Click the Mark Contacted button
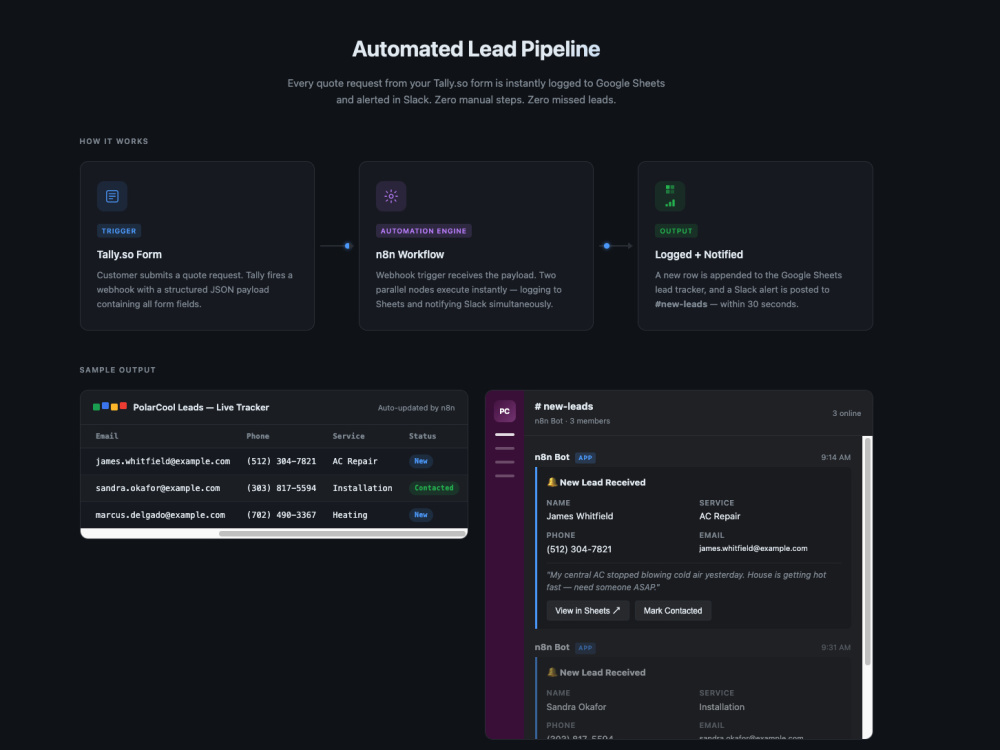The height and width of the screenshot is (750, 1000). (x=673, y=610)
